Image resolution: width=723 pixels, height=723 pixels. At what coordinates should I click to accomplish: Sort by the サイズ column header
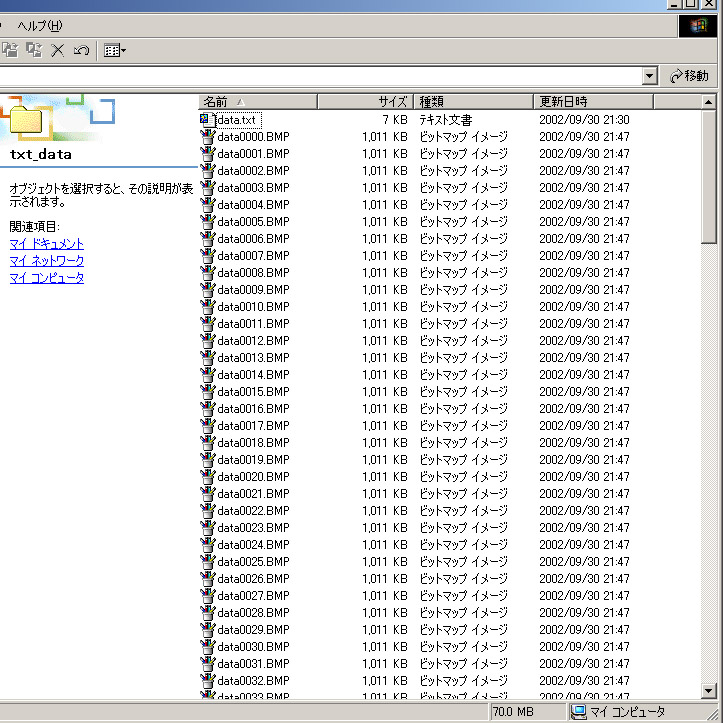[x=366, y=101]
